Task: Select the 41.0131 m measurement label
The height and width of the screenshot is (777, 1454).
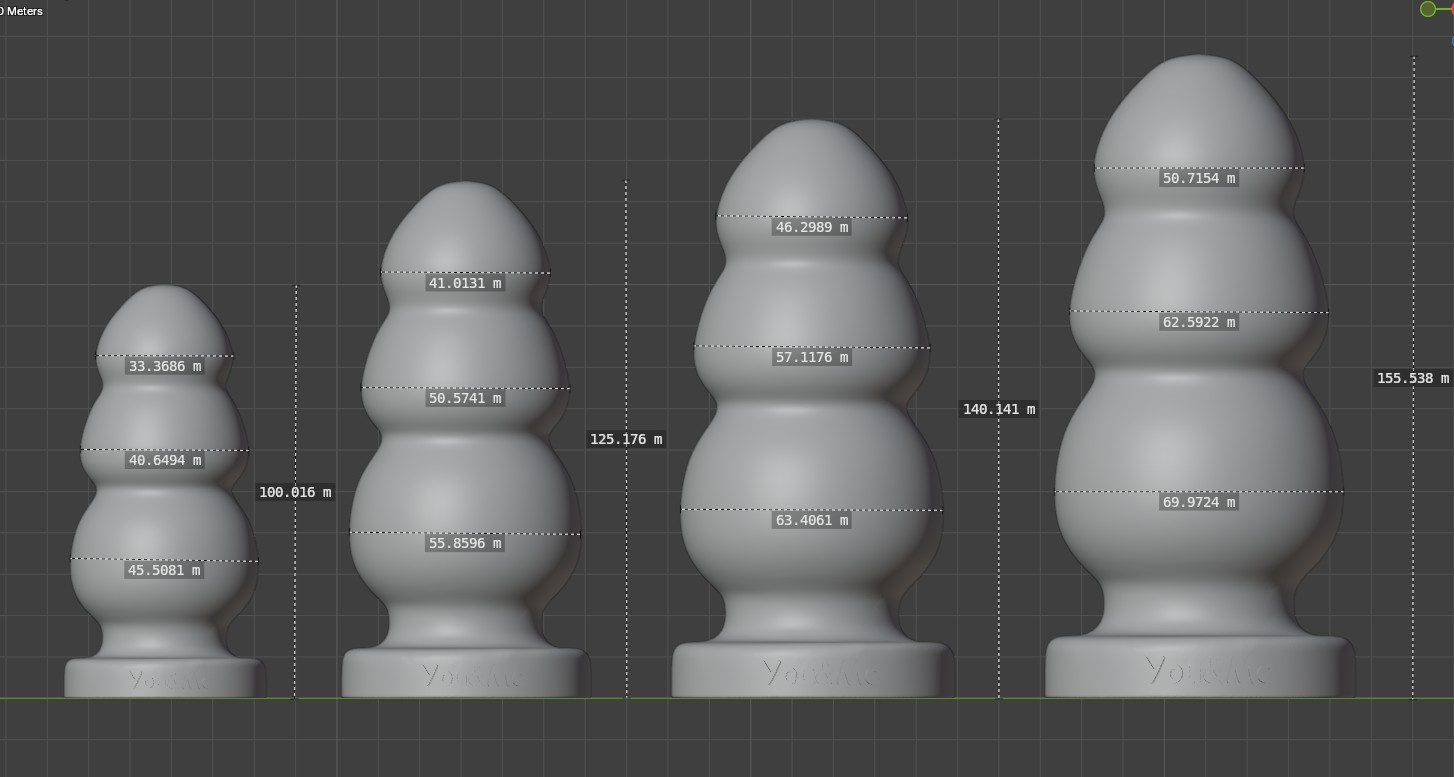Action: coord(465,284)
